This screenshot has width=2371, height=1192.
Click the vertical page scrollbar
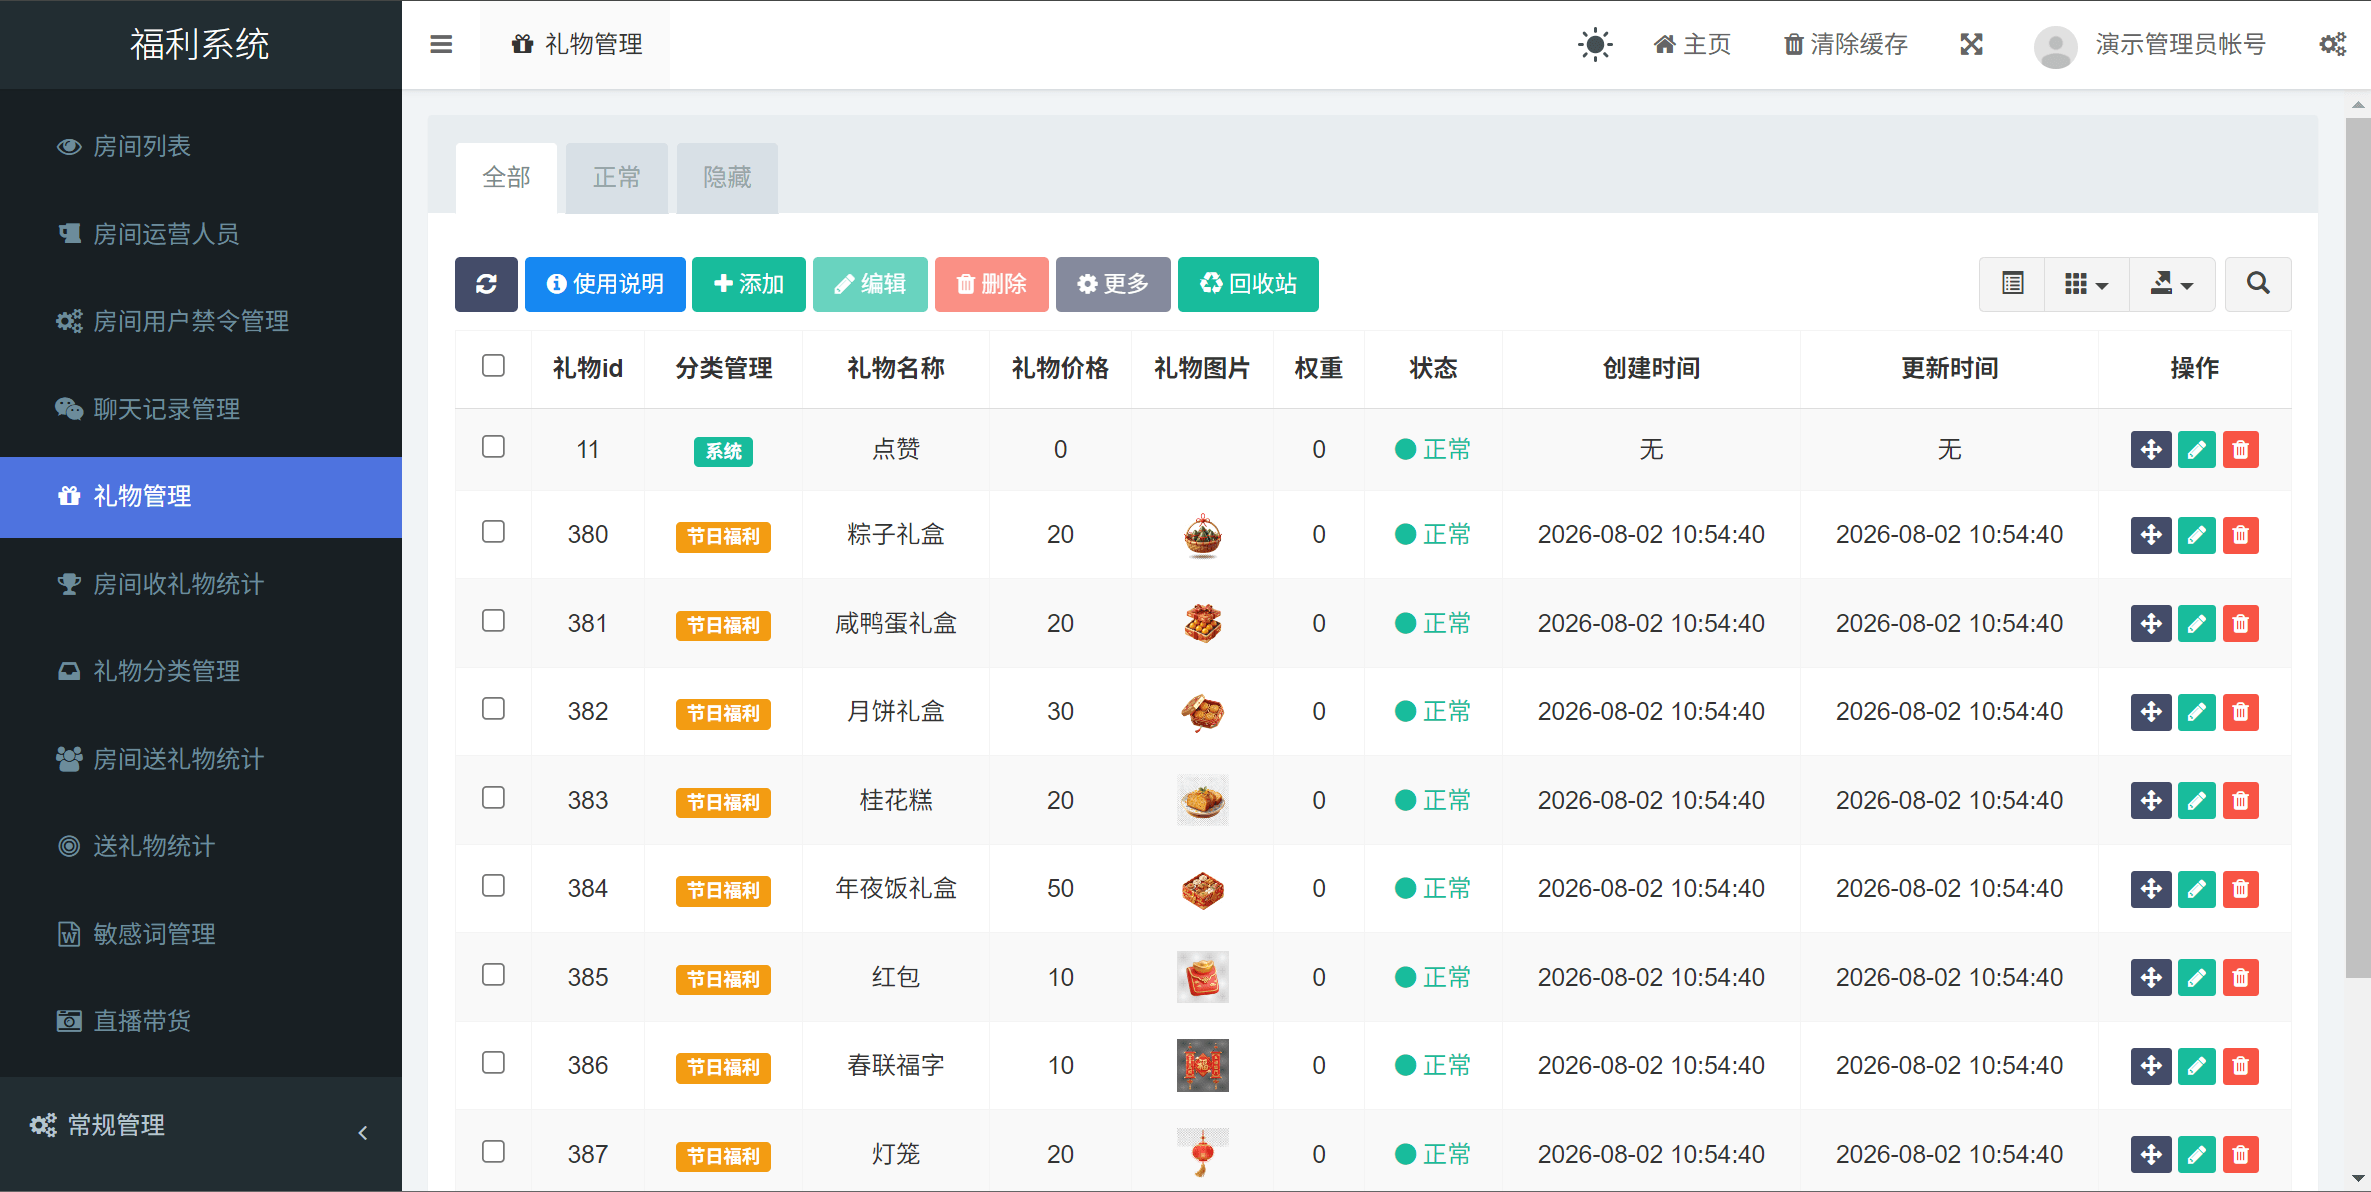tap(2358, 547)
